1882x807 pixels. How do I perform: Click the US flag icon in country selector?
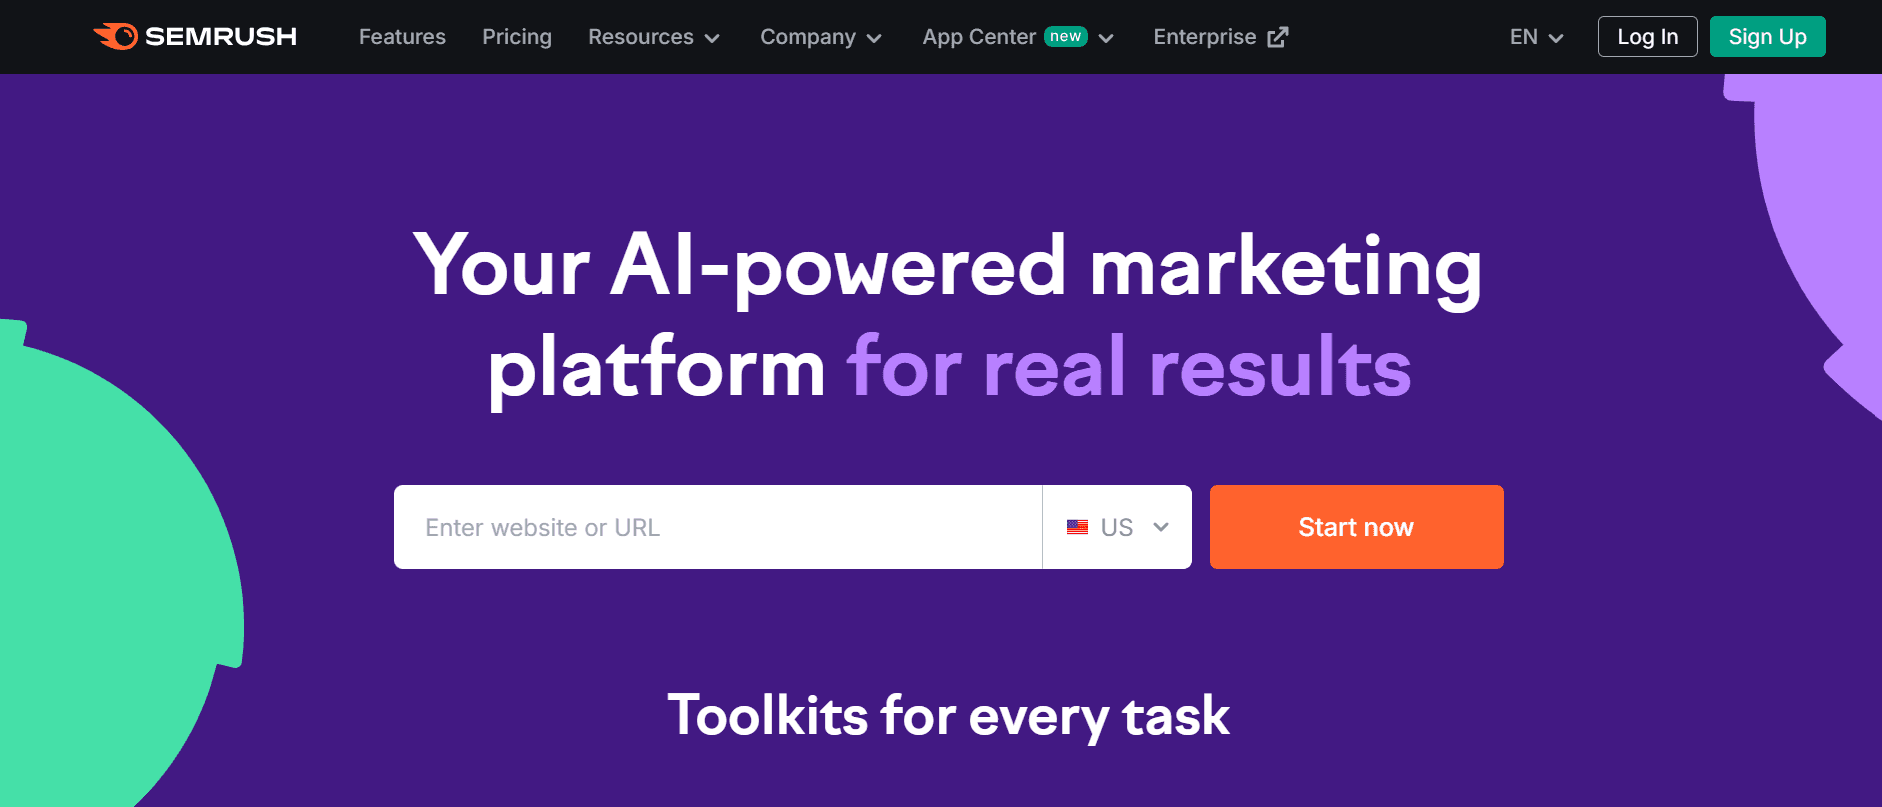coord(1077,527)
